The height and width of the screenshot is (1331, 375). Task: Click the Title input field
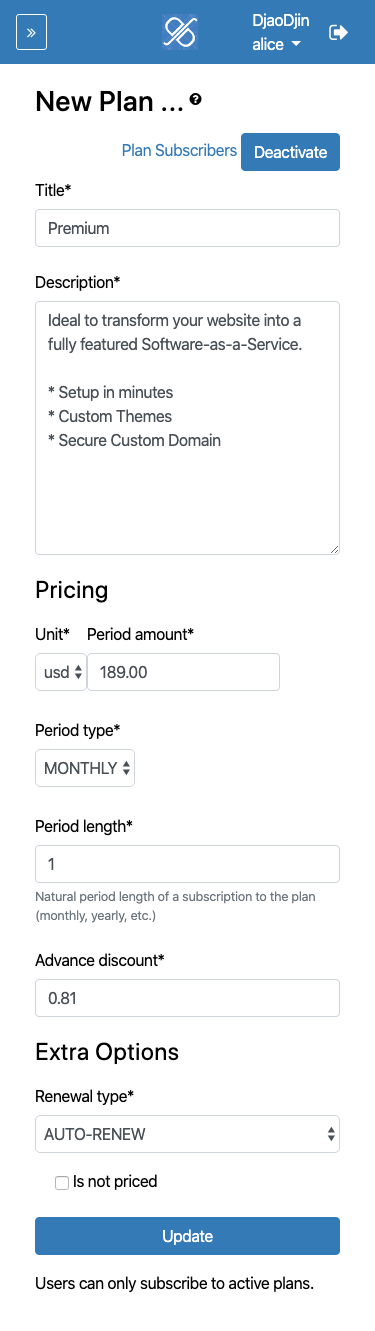point(187,228)
